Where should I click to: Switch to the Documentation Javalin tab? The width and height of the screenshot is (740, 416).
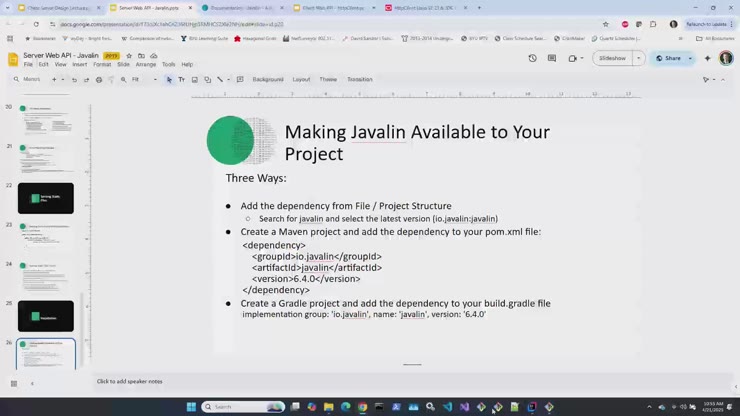click(242, 8)
